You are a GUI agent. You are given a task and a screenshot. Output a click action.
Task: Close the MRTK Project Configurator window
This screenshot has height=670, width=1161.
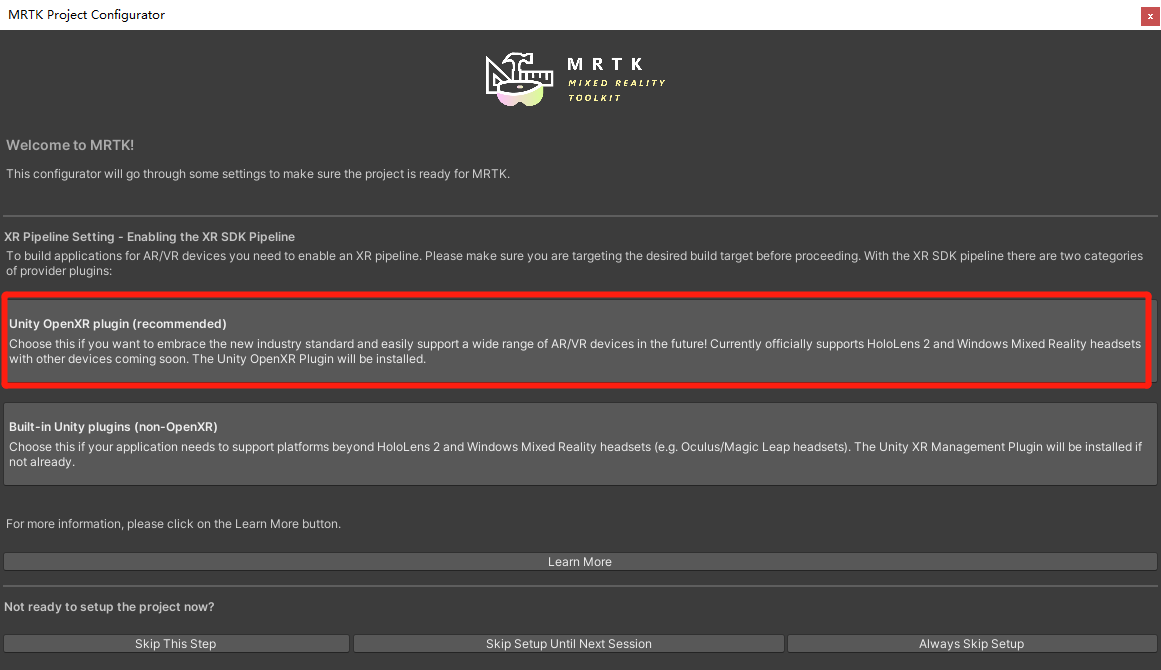click(x=1150, y=16)
